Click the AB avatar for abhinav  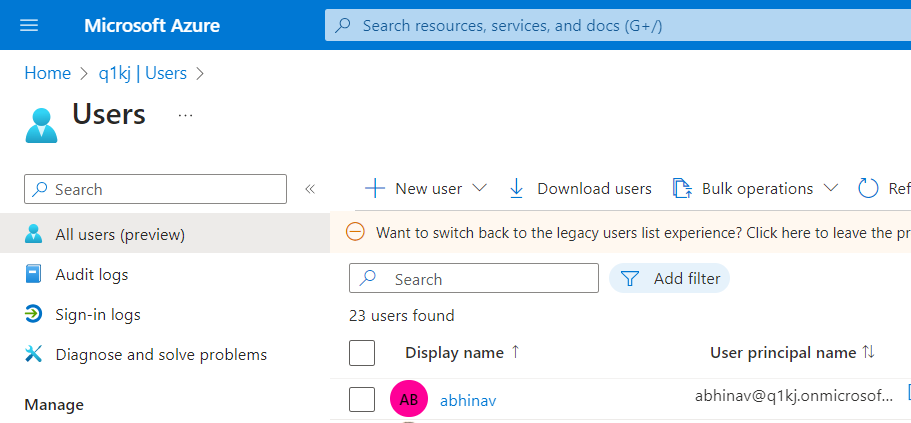(409, 399)
